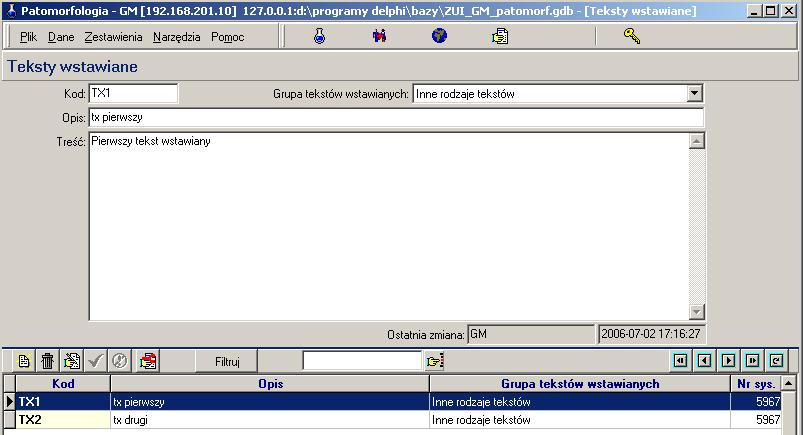Viewport: 803px width, 435px height.
Task: Click the pointing hand search icon
Action: [434, 361]
